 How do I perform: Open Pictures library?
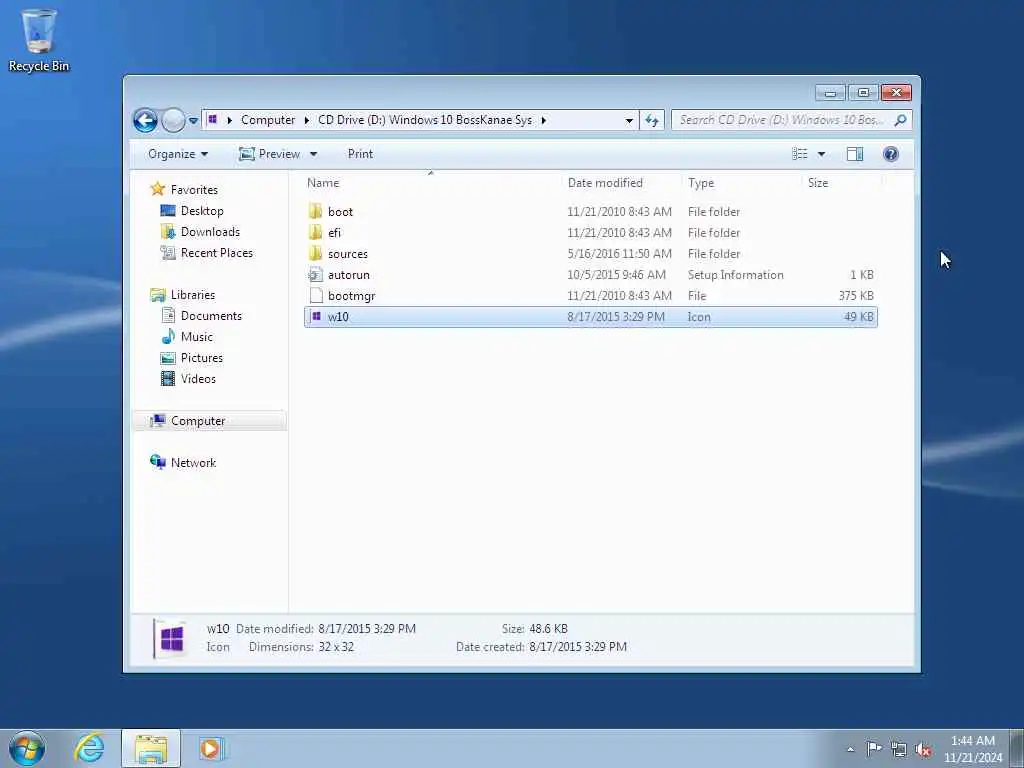[201, 357]
